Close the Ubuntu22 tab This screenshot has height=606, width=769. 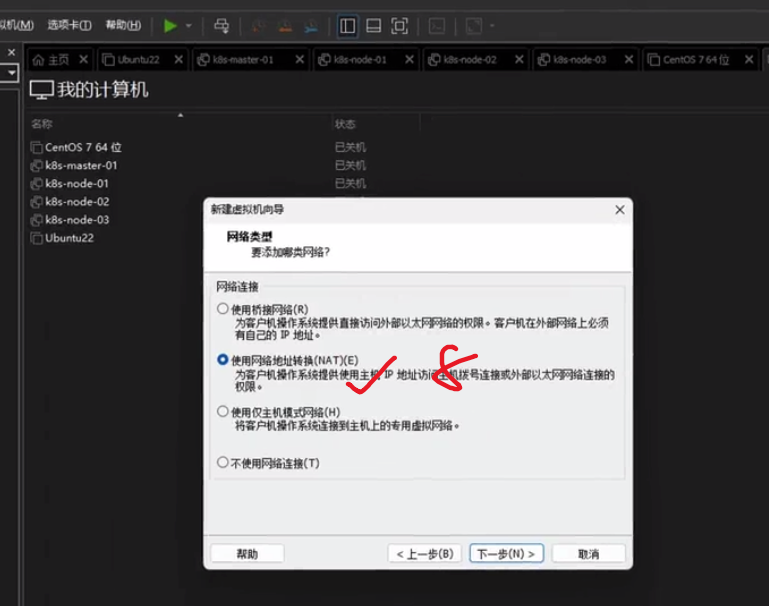pos(179,60)
